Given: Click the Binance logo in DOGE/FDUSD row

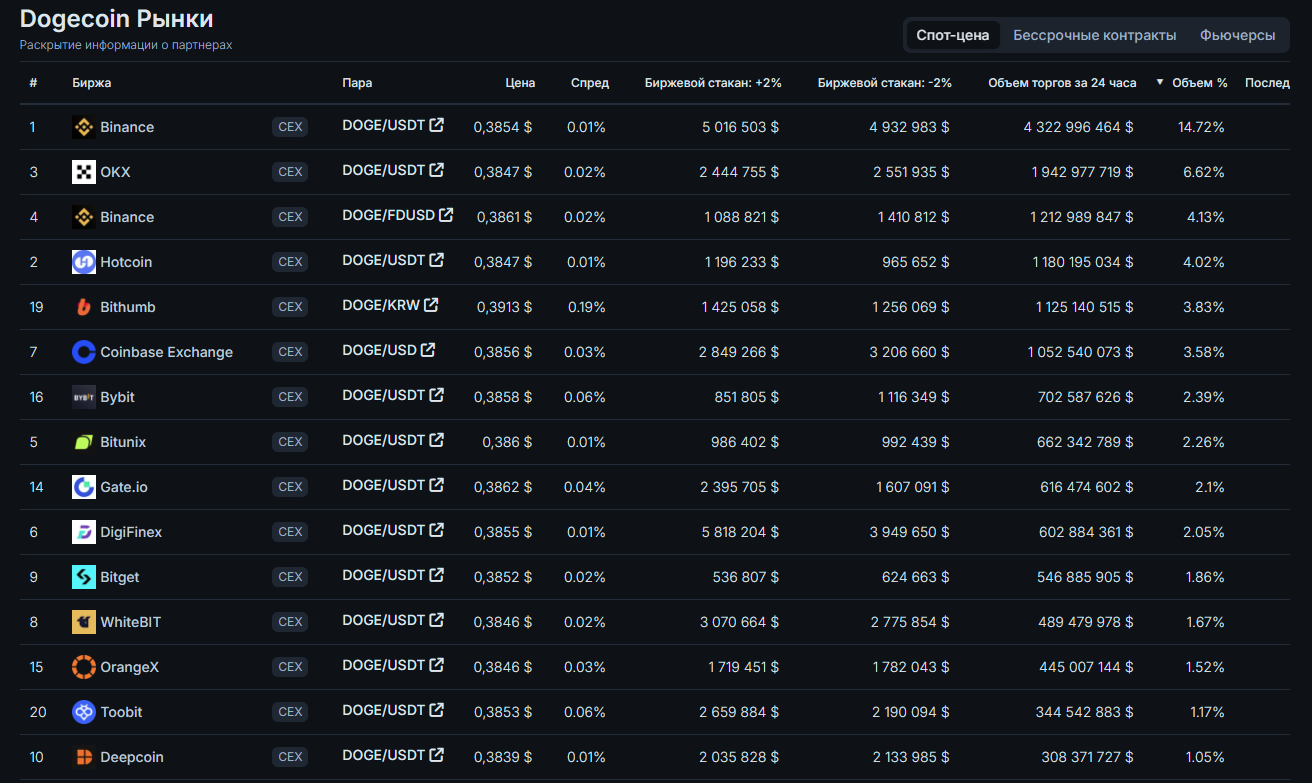Looking at the screenshot, I should [x=84, y=217].
